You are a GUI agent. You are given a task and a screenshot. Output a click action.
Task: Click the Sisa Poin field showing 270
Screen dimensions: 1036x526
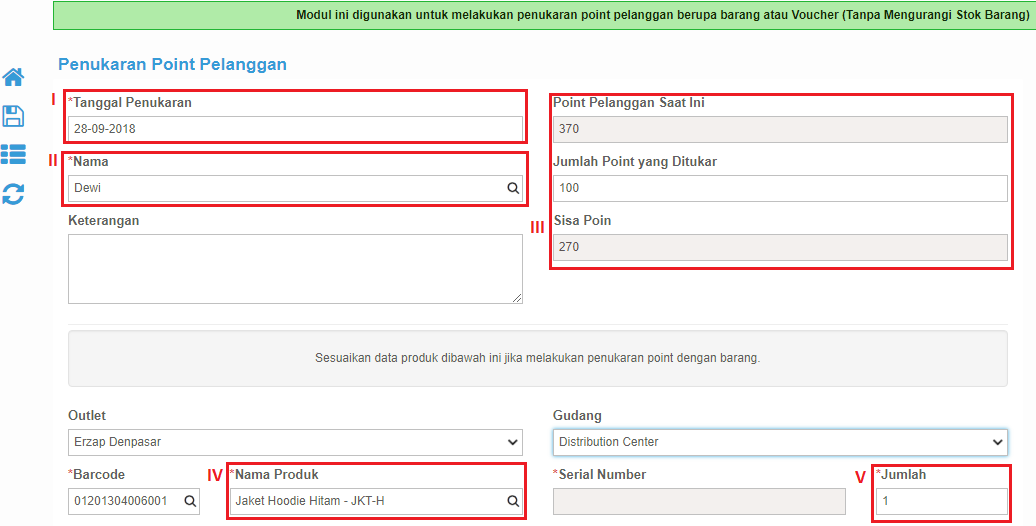click(x=780, y=247)
